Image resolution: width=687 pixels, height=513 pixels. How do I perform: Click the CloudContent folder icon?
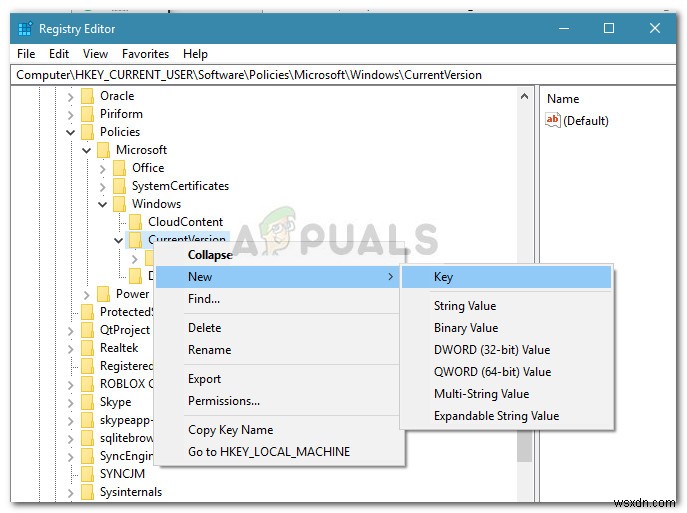coord(136,222)
